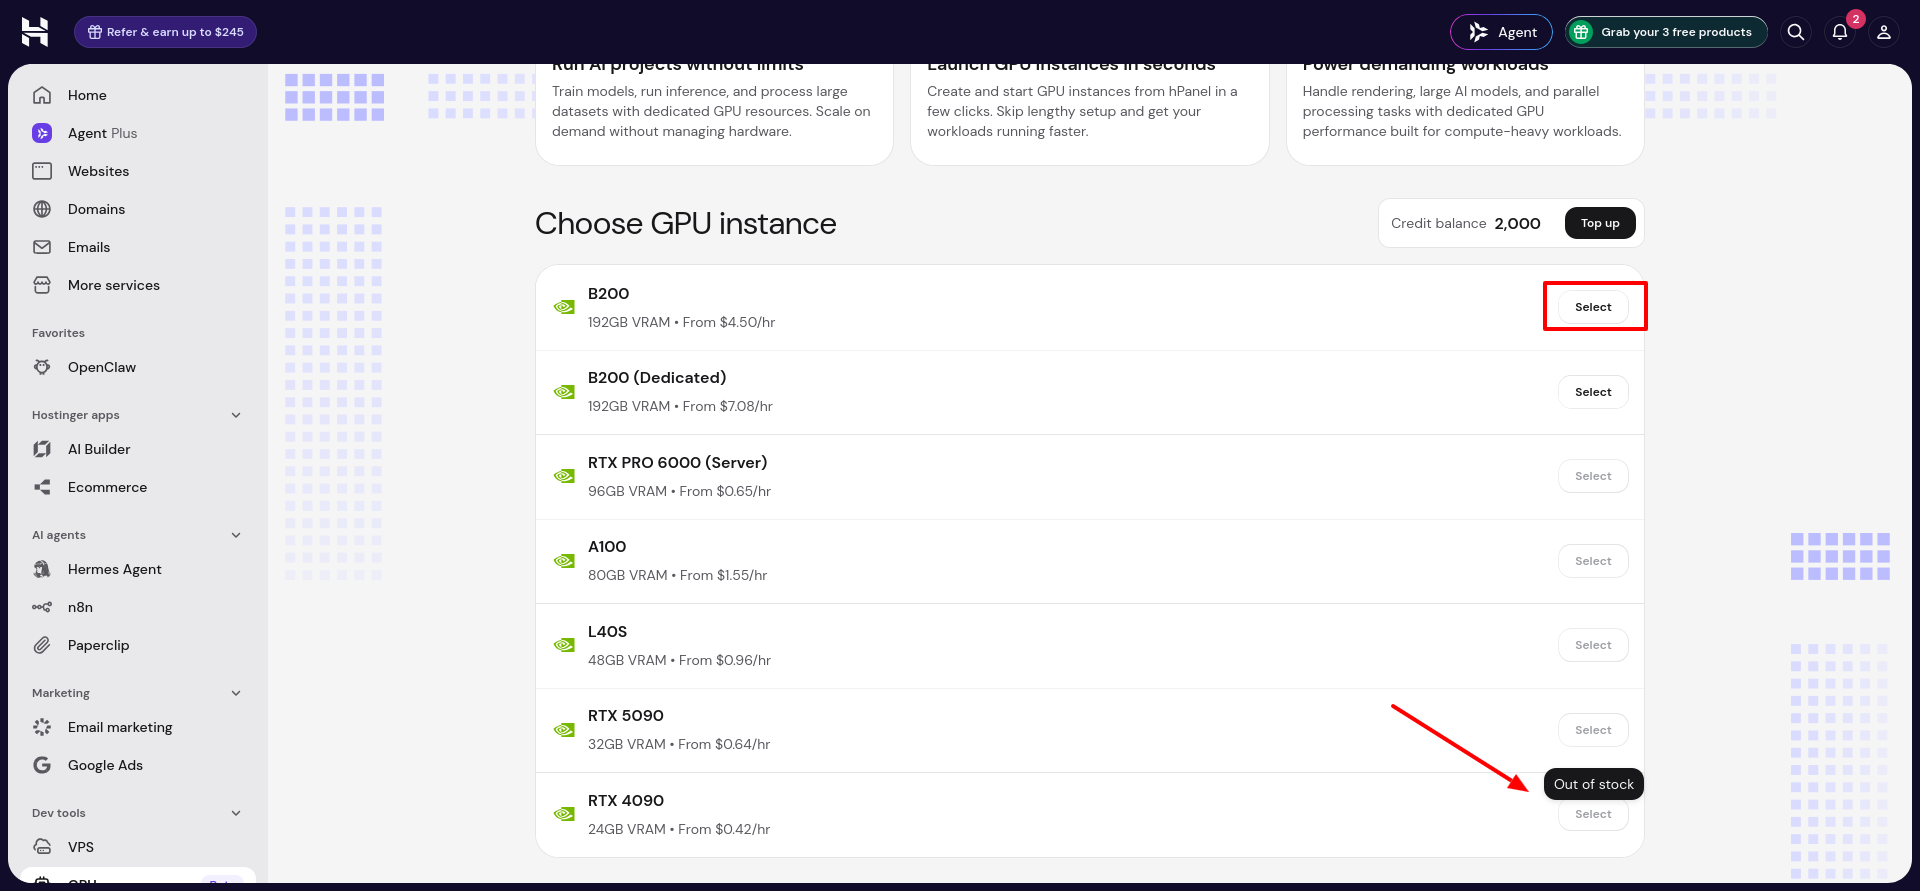1920x891 pixels.
Task: Open the Emails menu item
Action: (137, 247)
